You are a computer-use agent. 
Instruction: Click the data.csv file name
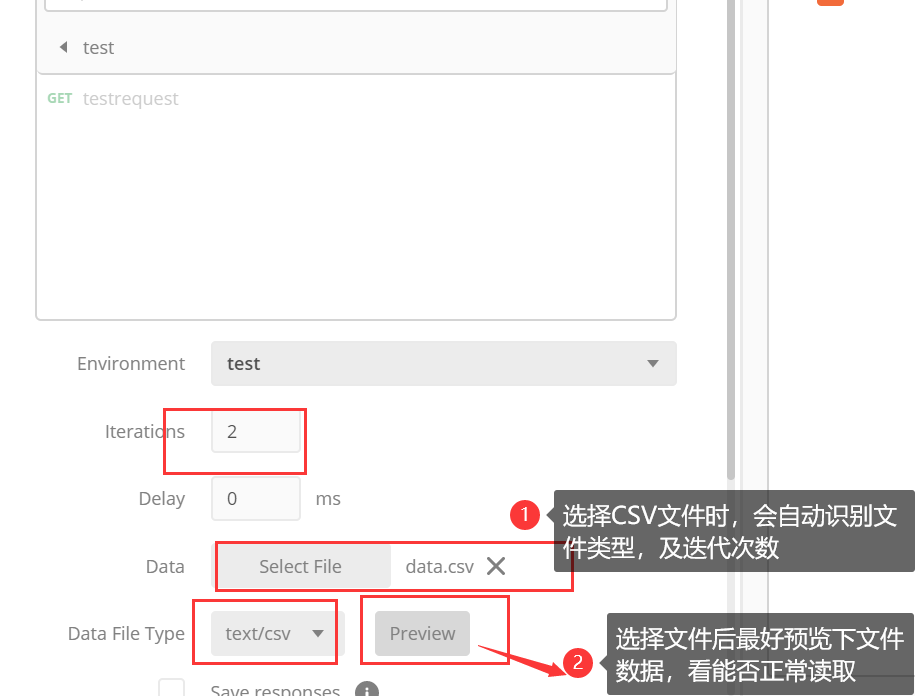pyautogui.click(x=439, y=566)
